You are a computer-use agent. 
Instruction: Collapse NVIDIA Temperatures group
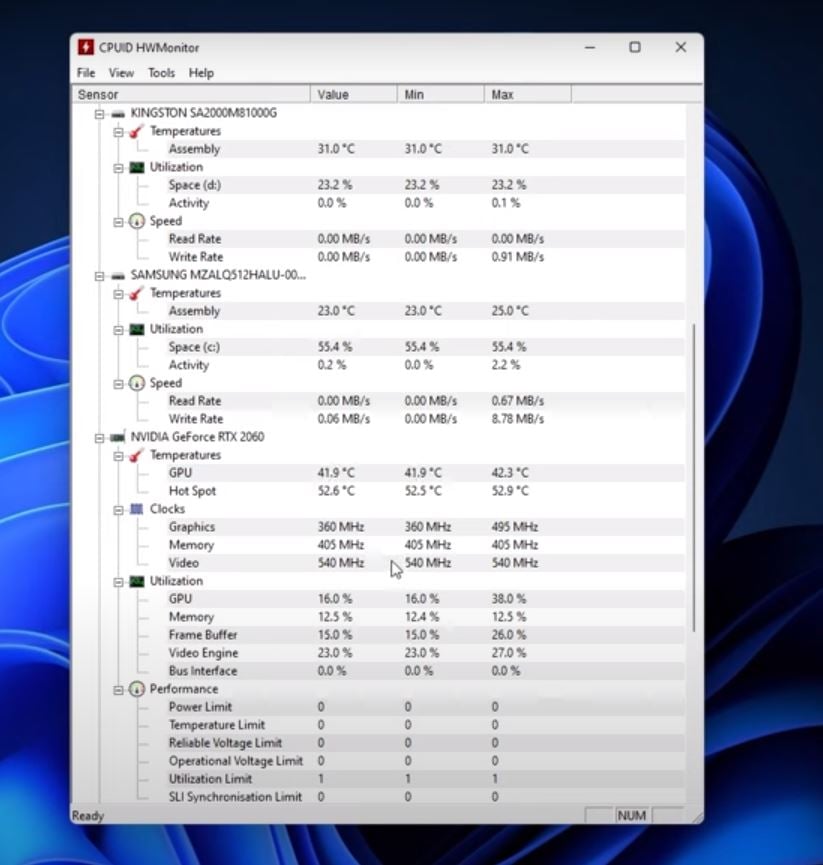(118, 456)
